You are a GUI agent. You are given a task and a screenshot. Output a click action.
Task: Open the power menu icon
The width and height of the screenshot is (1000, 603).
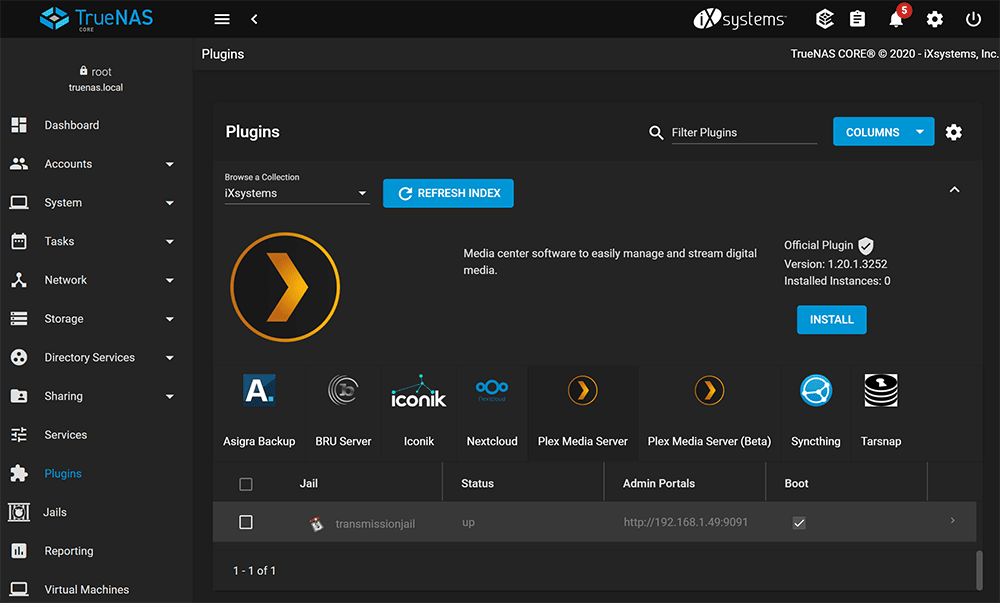point(973,19)
